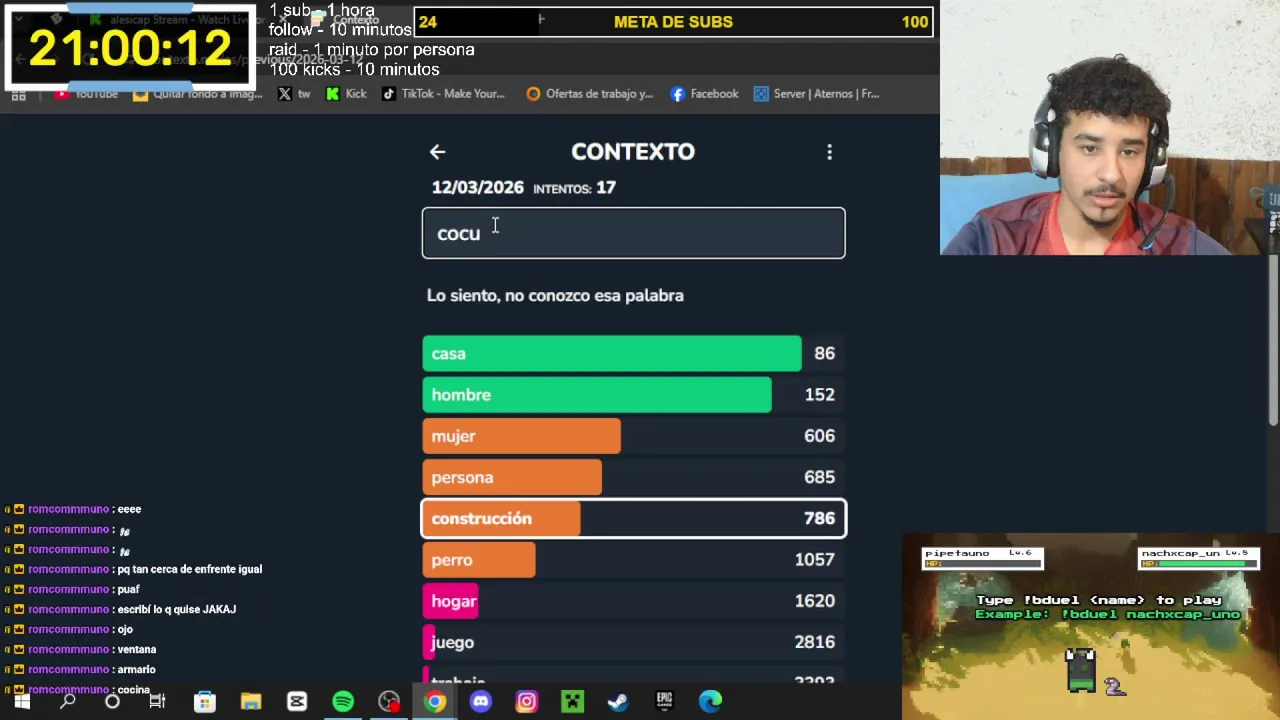Open the Server | Aternos bookmark
This screenshot has width=1280, height=720.
pyautogui.click(x=816, y=94)
